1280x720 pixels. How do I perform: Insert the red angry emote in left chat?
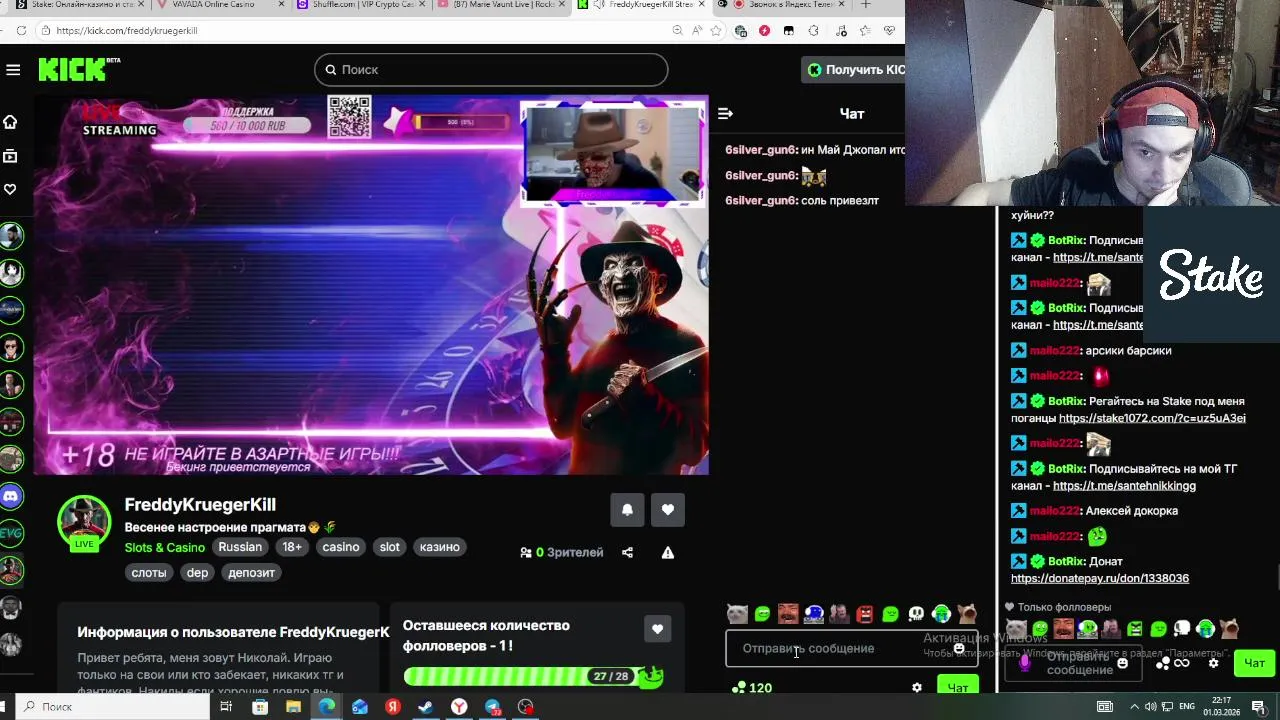(865, 614)
